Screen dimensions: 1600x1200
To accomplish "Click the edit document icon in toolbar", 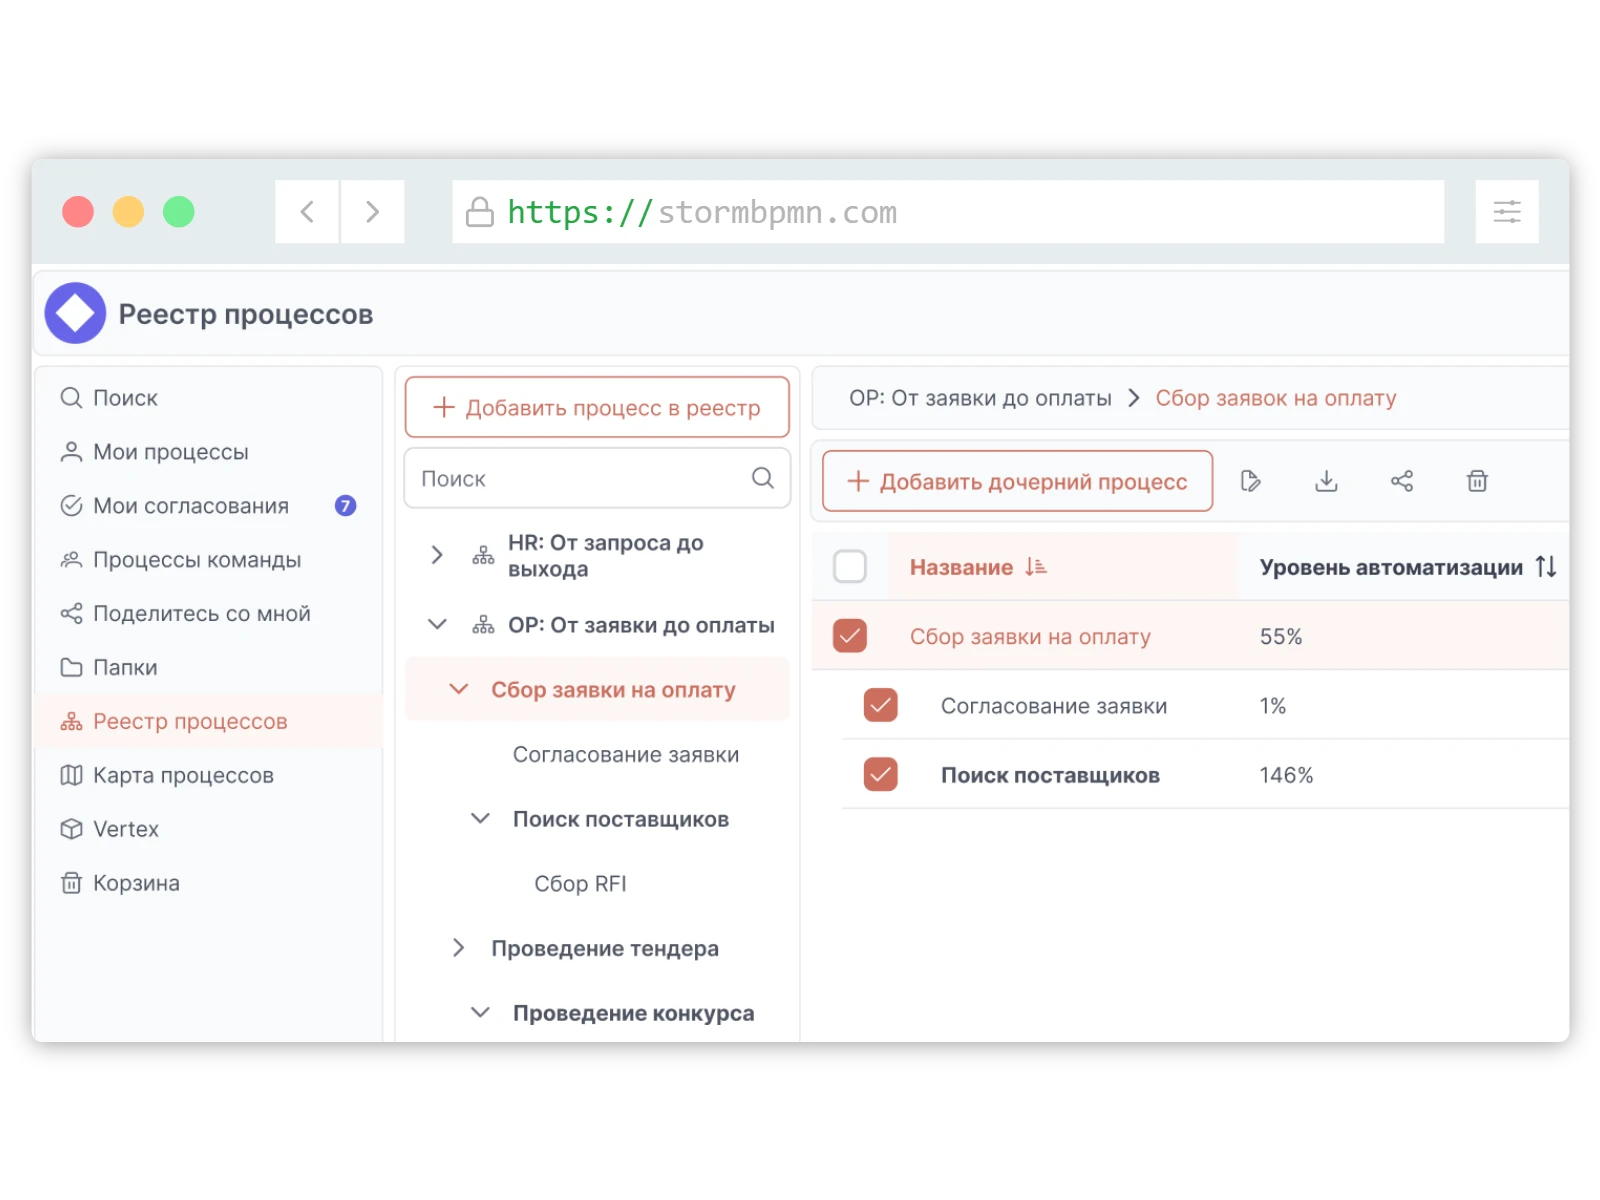I will (1250, 481).
